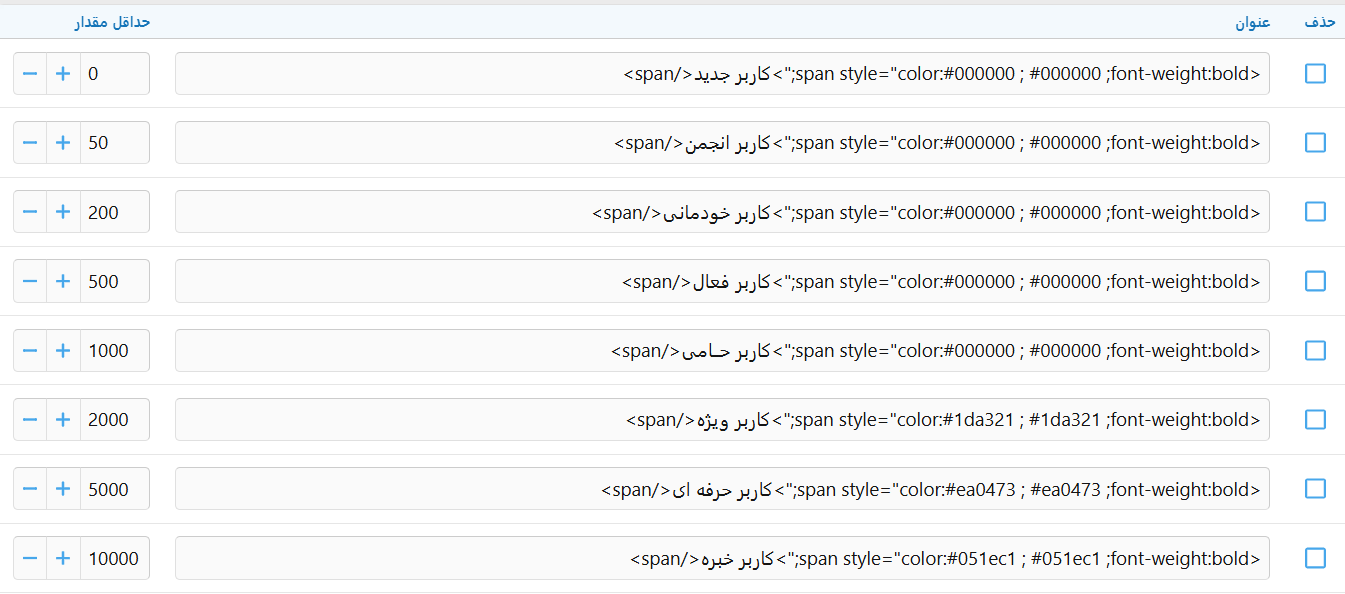Click the حذف column header

1318,22
